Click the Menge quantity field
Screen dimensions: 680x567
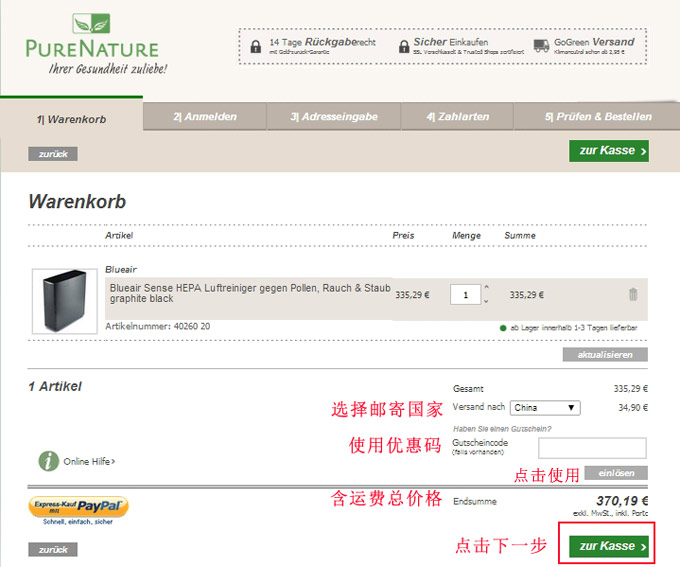[x=465, y=295]
